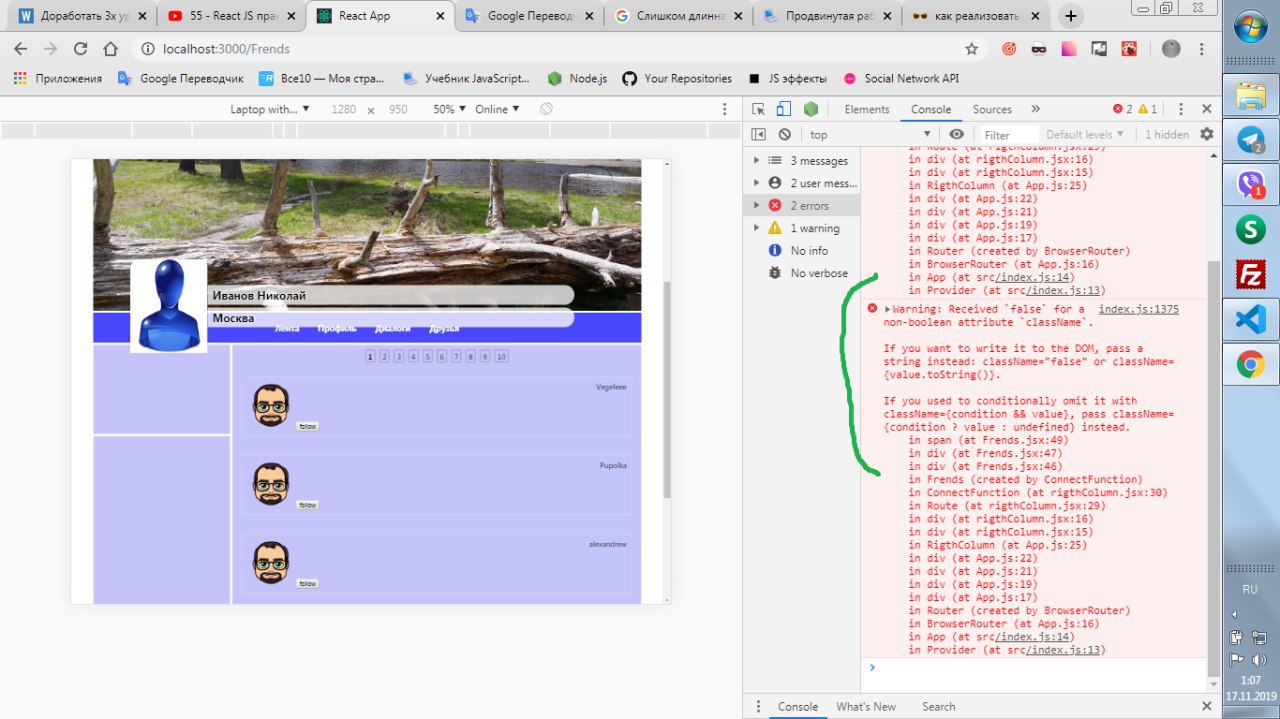
Task: Open the index.js:1375 source link
Action: pyautogui.click(x=1138, y=310)
